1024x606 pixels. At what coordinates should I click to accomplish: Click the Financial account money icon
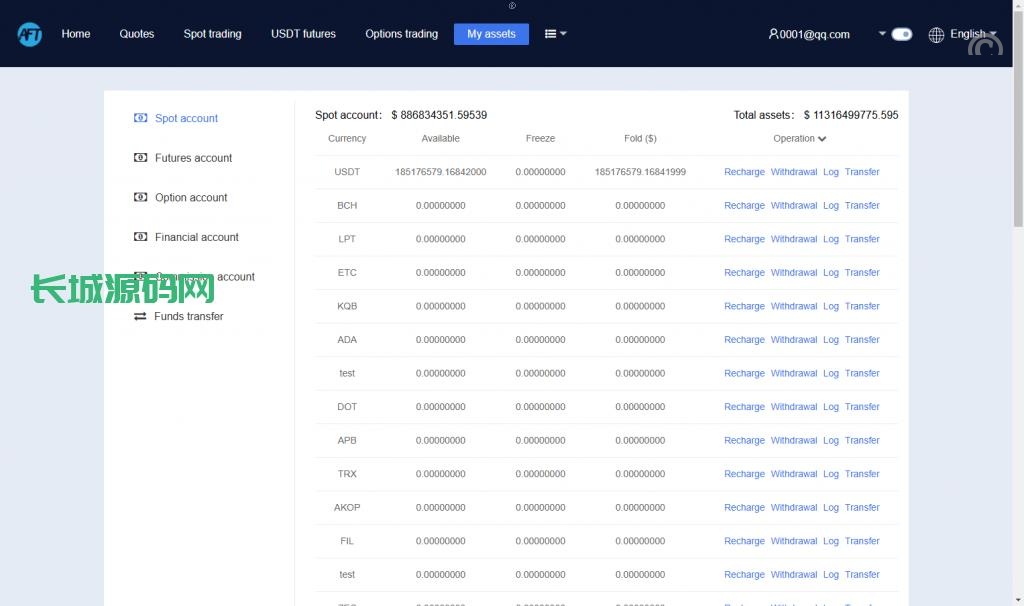point(141,237)
